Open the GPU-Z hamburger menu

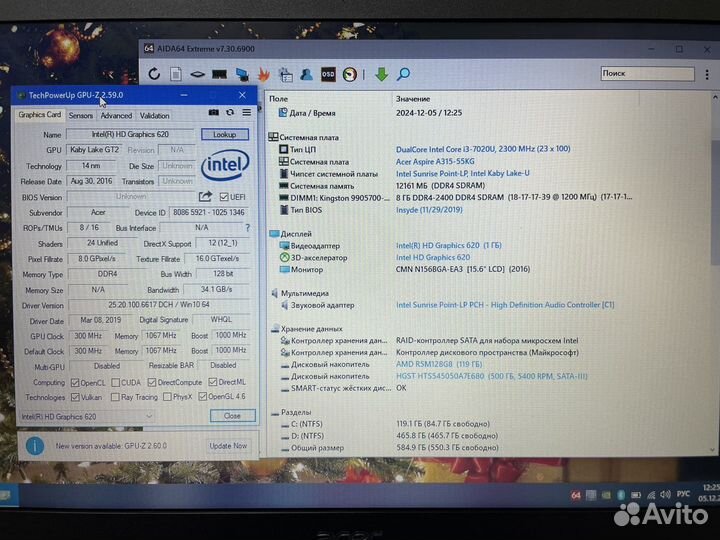click(247, 112)
